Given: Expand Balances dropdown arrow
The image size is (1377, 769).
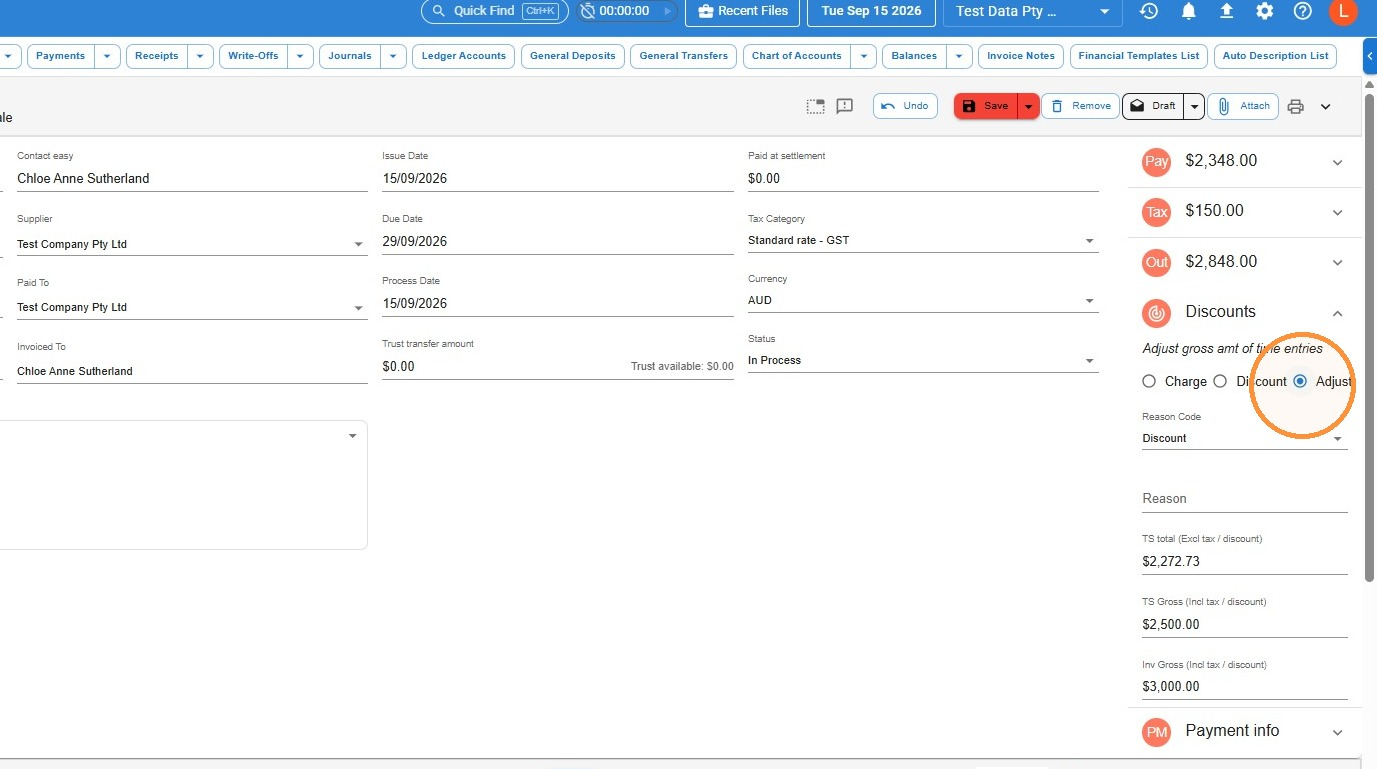Looking at the screenshot, I should point(960,56).
